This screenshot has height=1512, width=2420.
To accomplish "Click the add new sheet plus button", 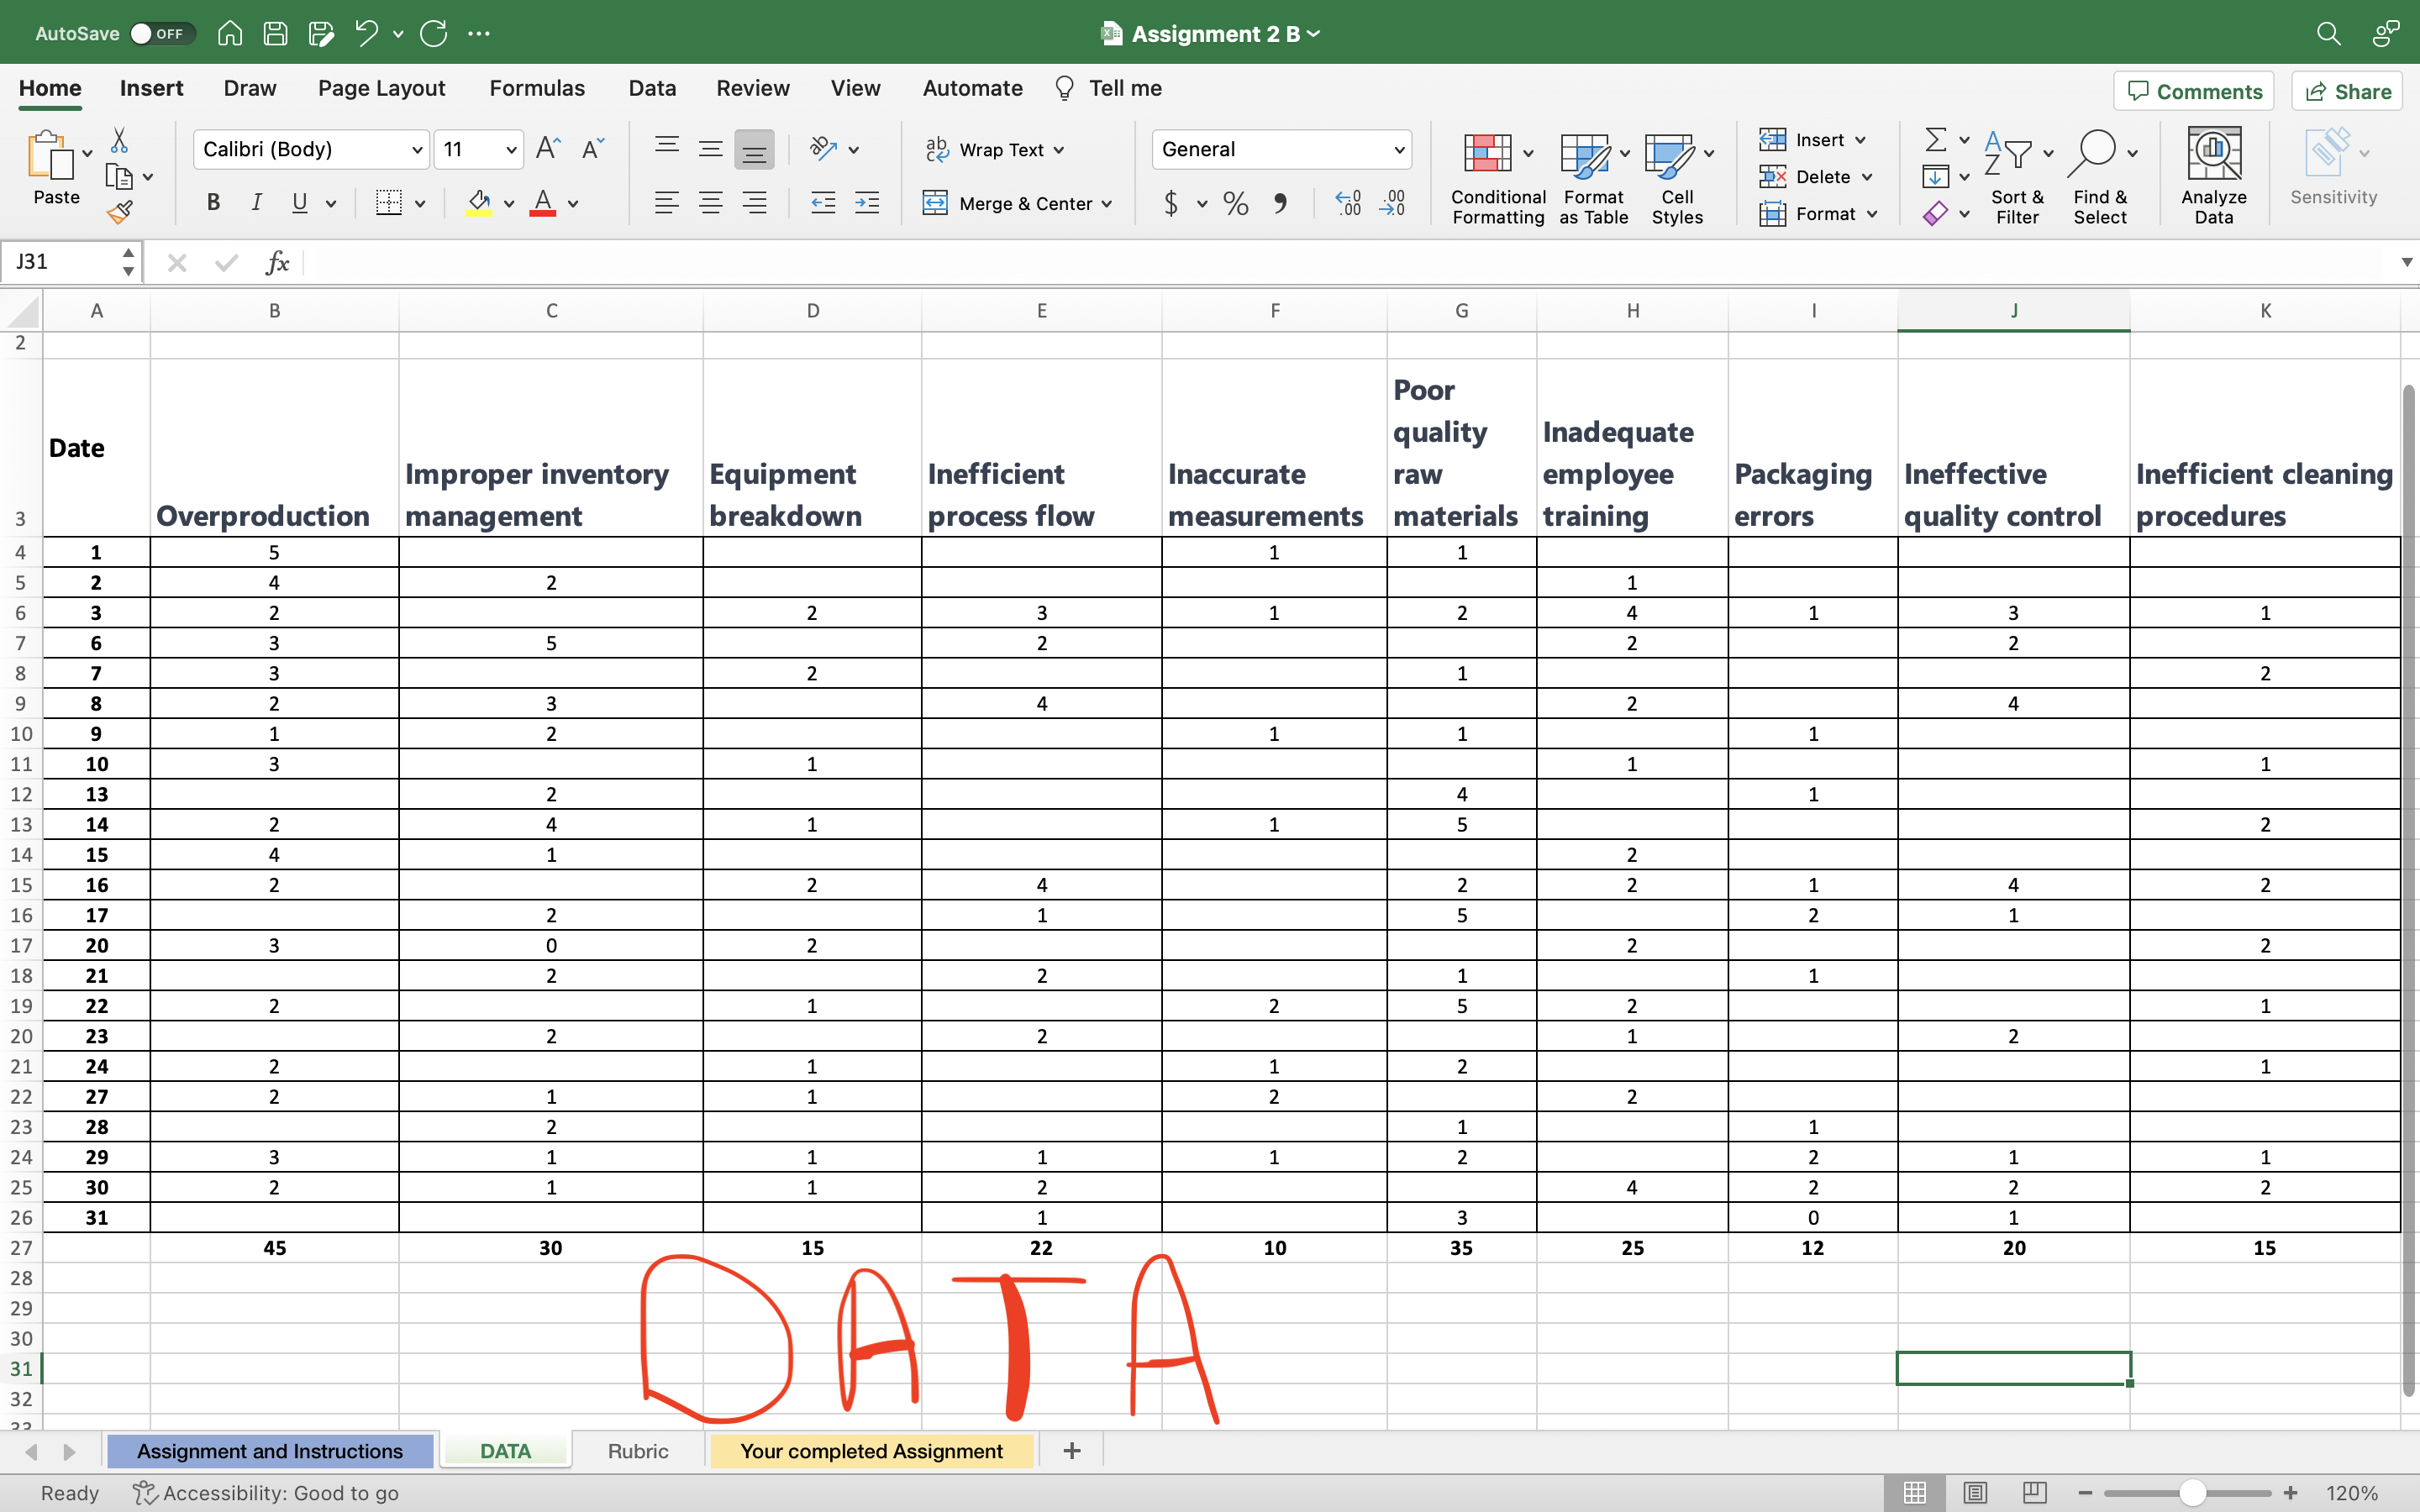I will [x=1071, y=1451].
